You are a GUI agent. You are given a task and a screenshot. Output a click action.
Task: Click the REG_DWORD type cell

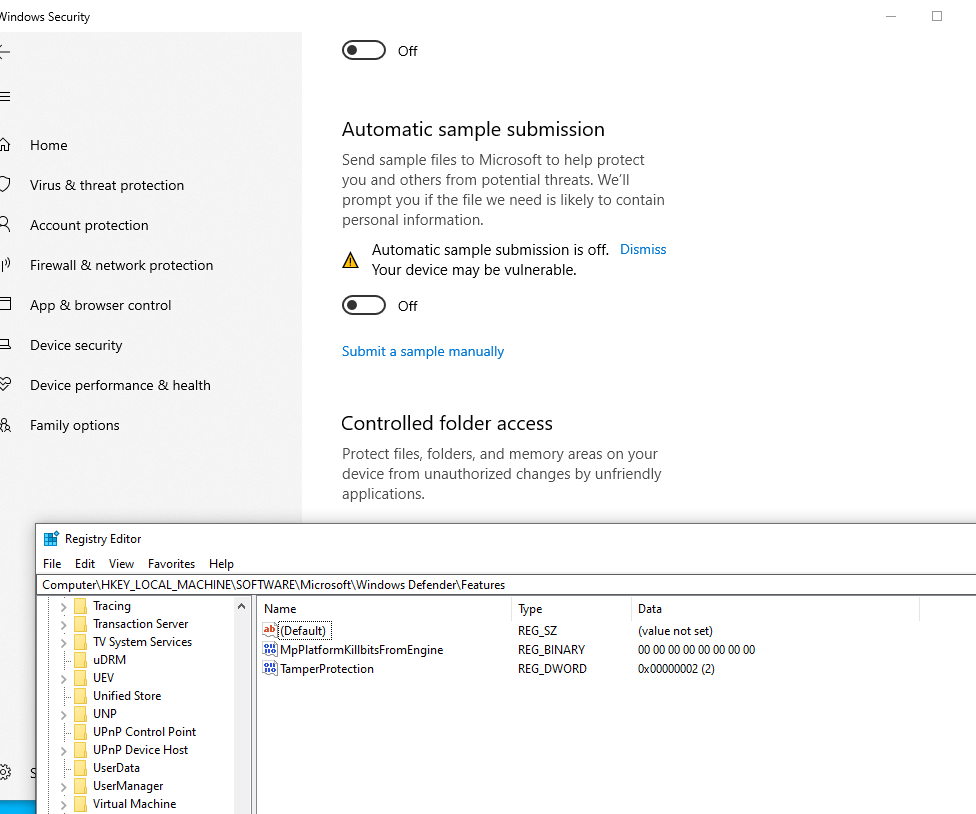click(552, 668)
